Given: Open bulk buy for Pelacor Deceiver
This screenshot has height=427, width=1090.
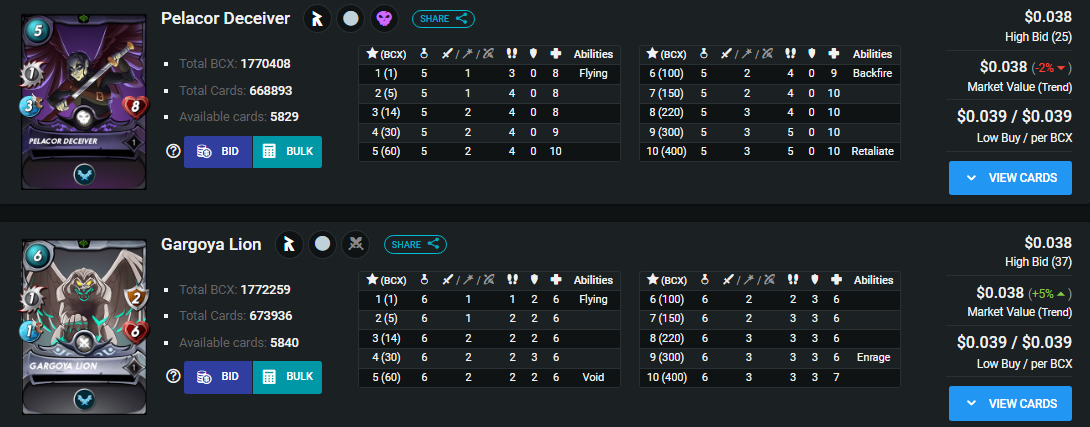Looking at the screenshot, I should pyautogui.click(x=287, y=152).
